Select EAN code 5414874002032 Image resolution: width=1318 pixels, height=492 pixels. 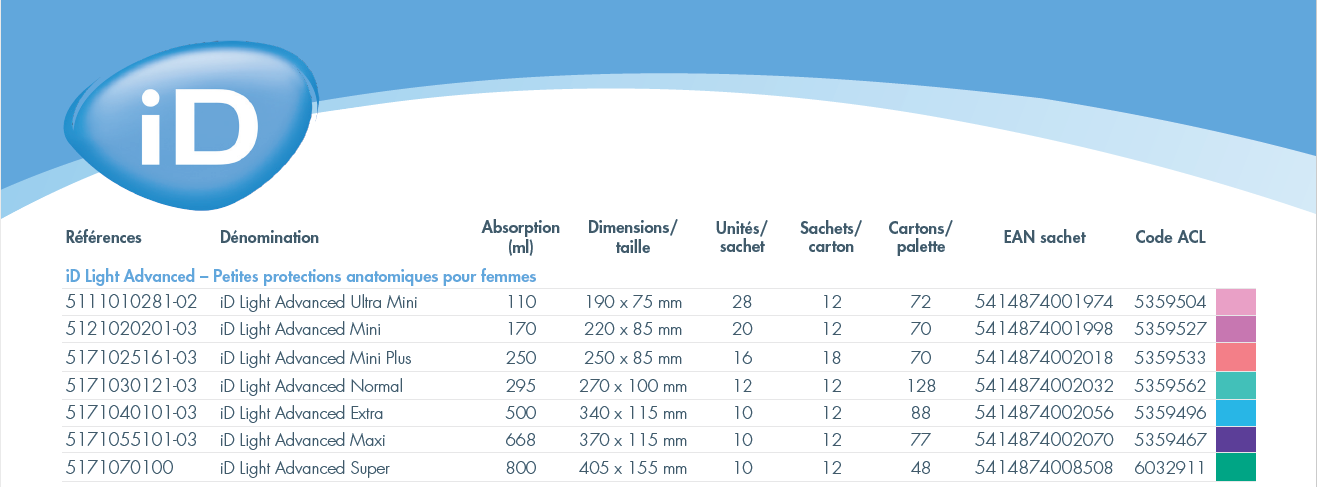coord(1044,385)
